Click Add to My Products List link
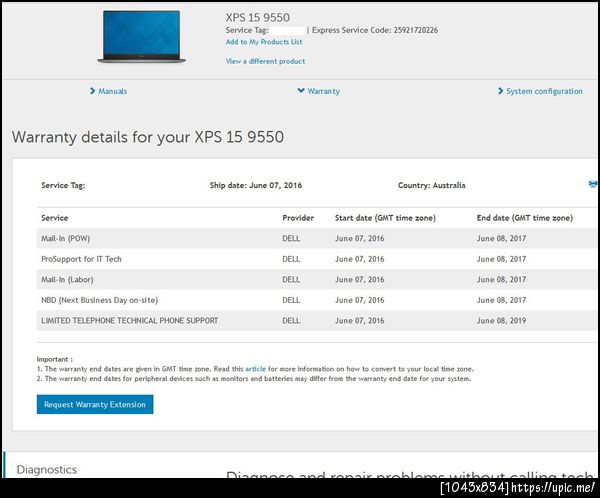This screenshot has height=498, width=600. (x=264, y=42)
